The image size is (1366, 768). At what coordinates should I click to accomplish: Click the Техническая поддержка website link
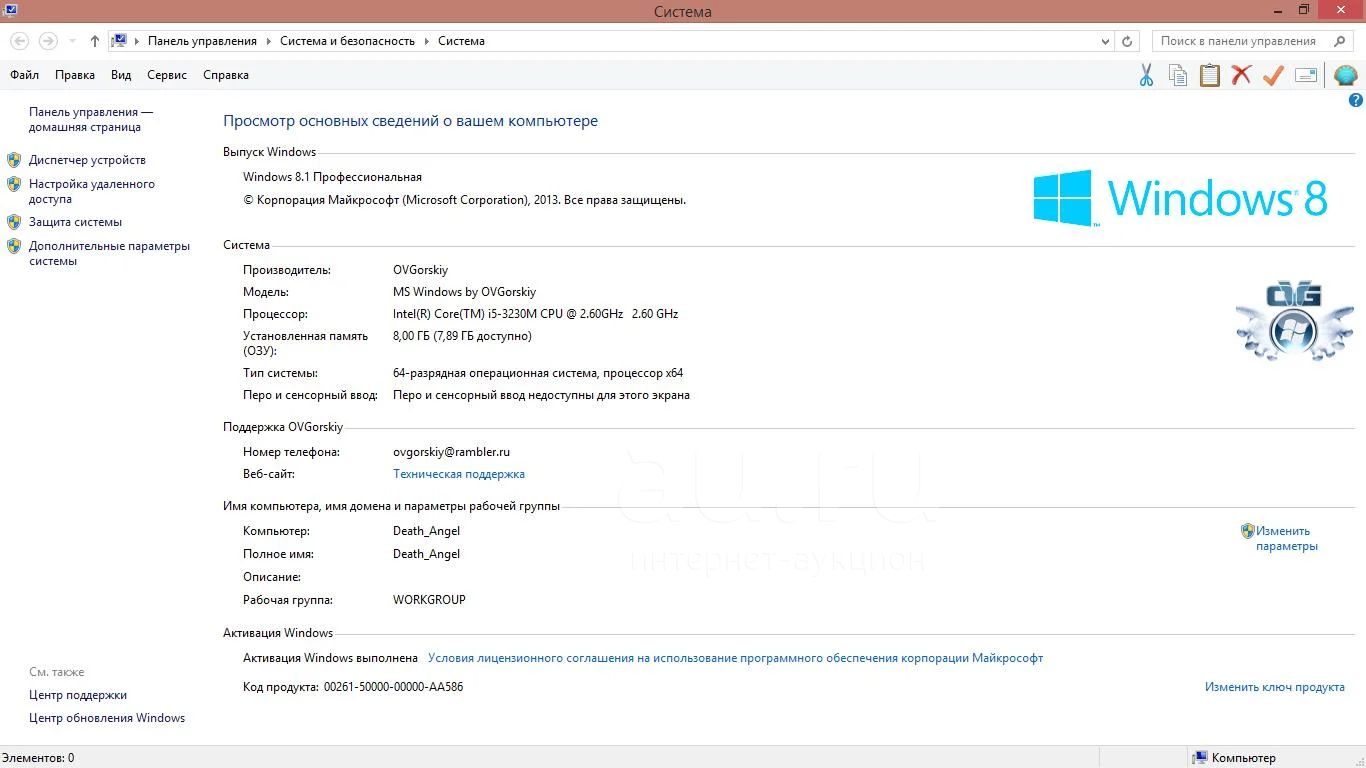coord(459,474)
